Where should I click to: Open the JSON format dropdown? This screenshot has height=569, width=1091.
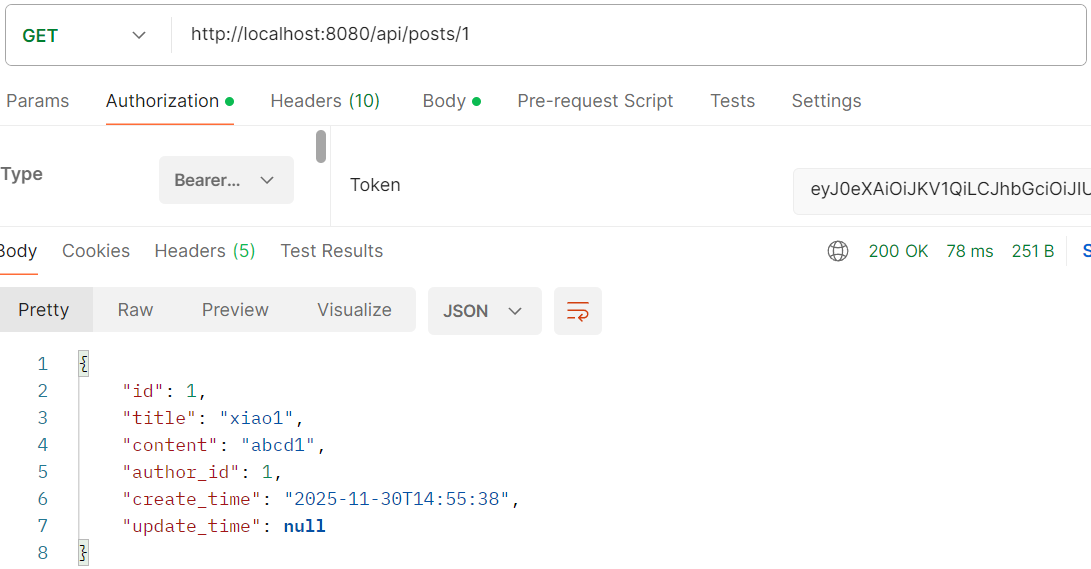pyautogui.click(x=484, y=311)
